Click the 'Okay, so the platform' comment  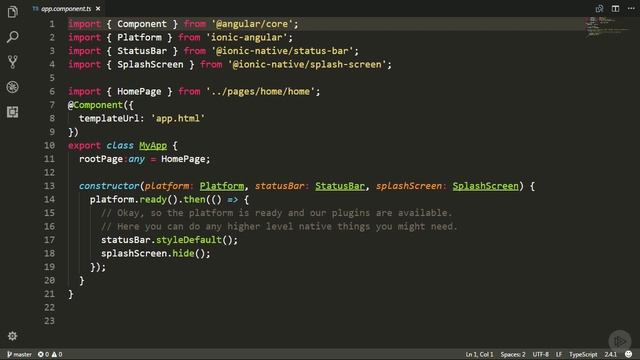(x=276, y=213)
